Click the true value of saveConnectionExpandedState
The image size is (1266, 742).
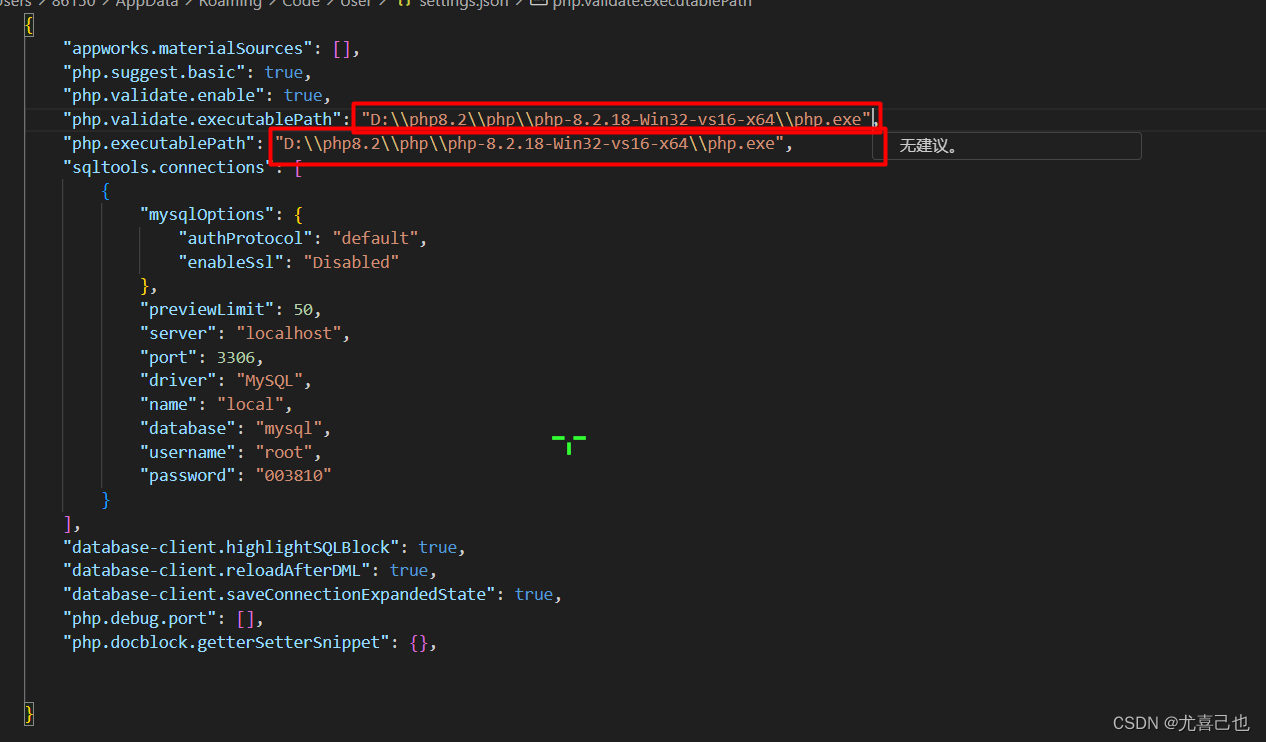click(x=534, y=594)
